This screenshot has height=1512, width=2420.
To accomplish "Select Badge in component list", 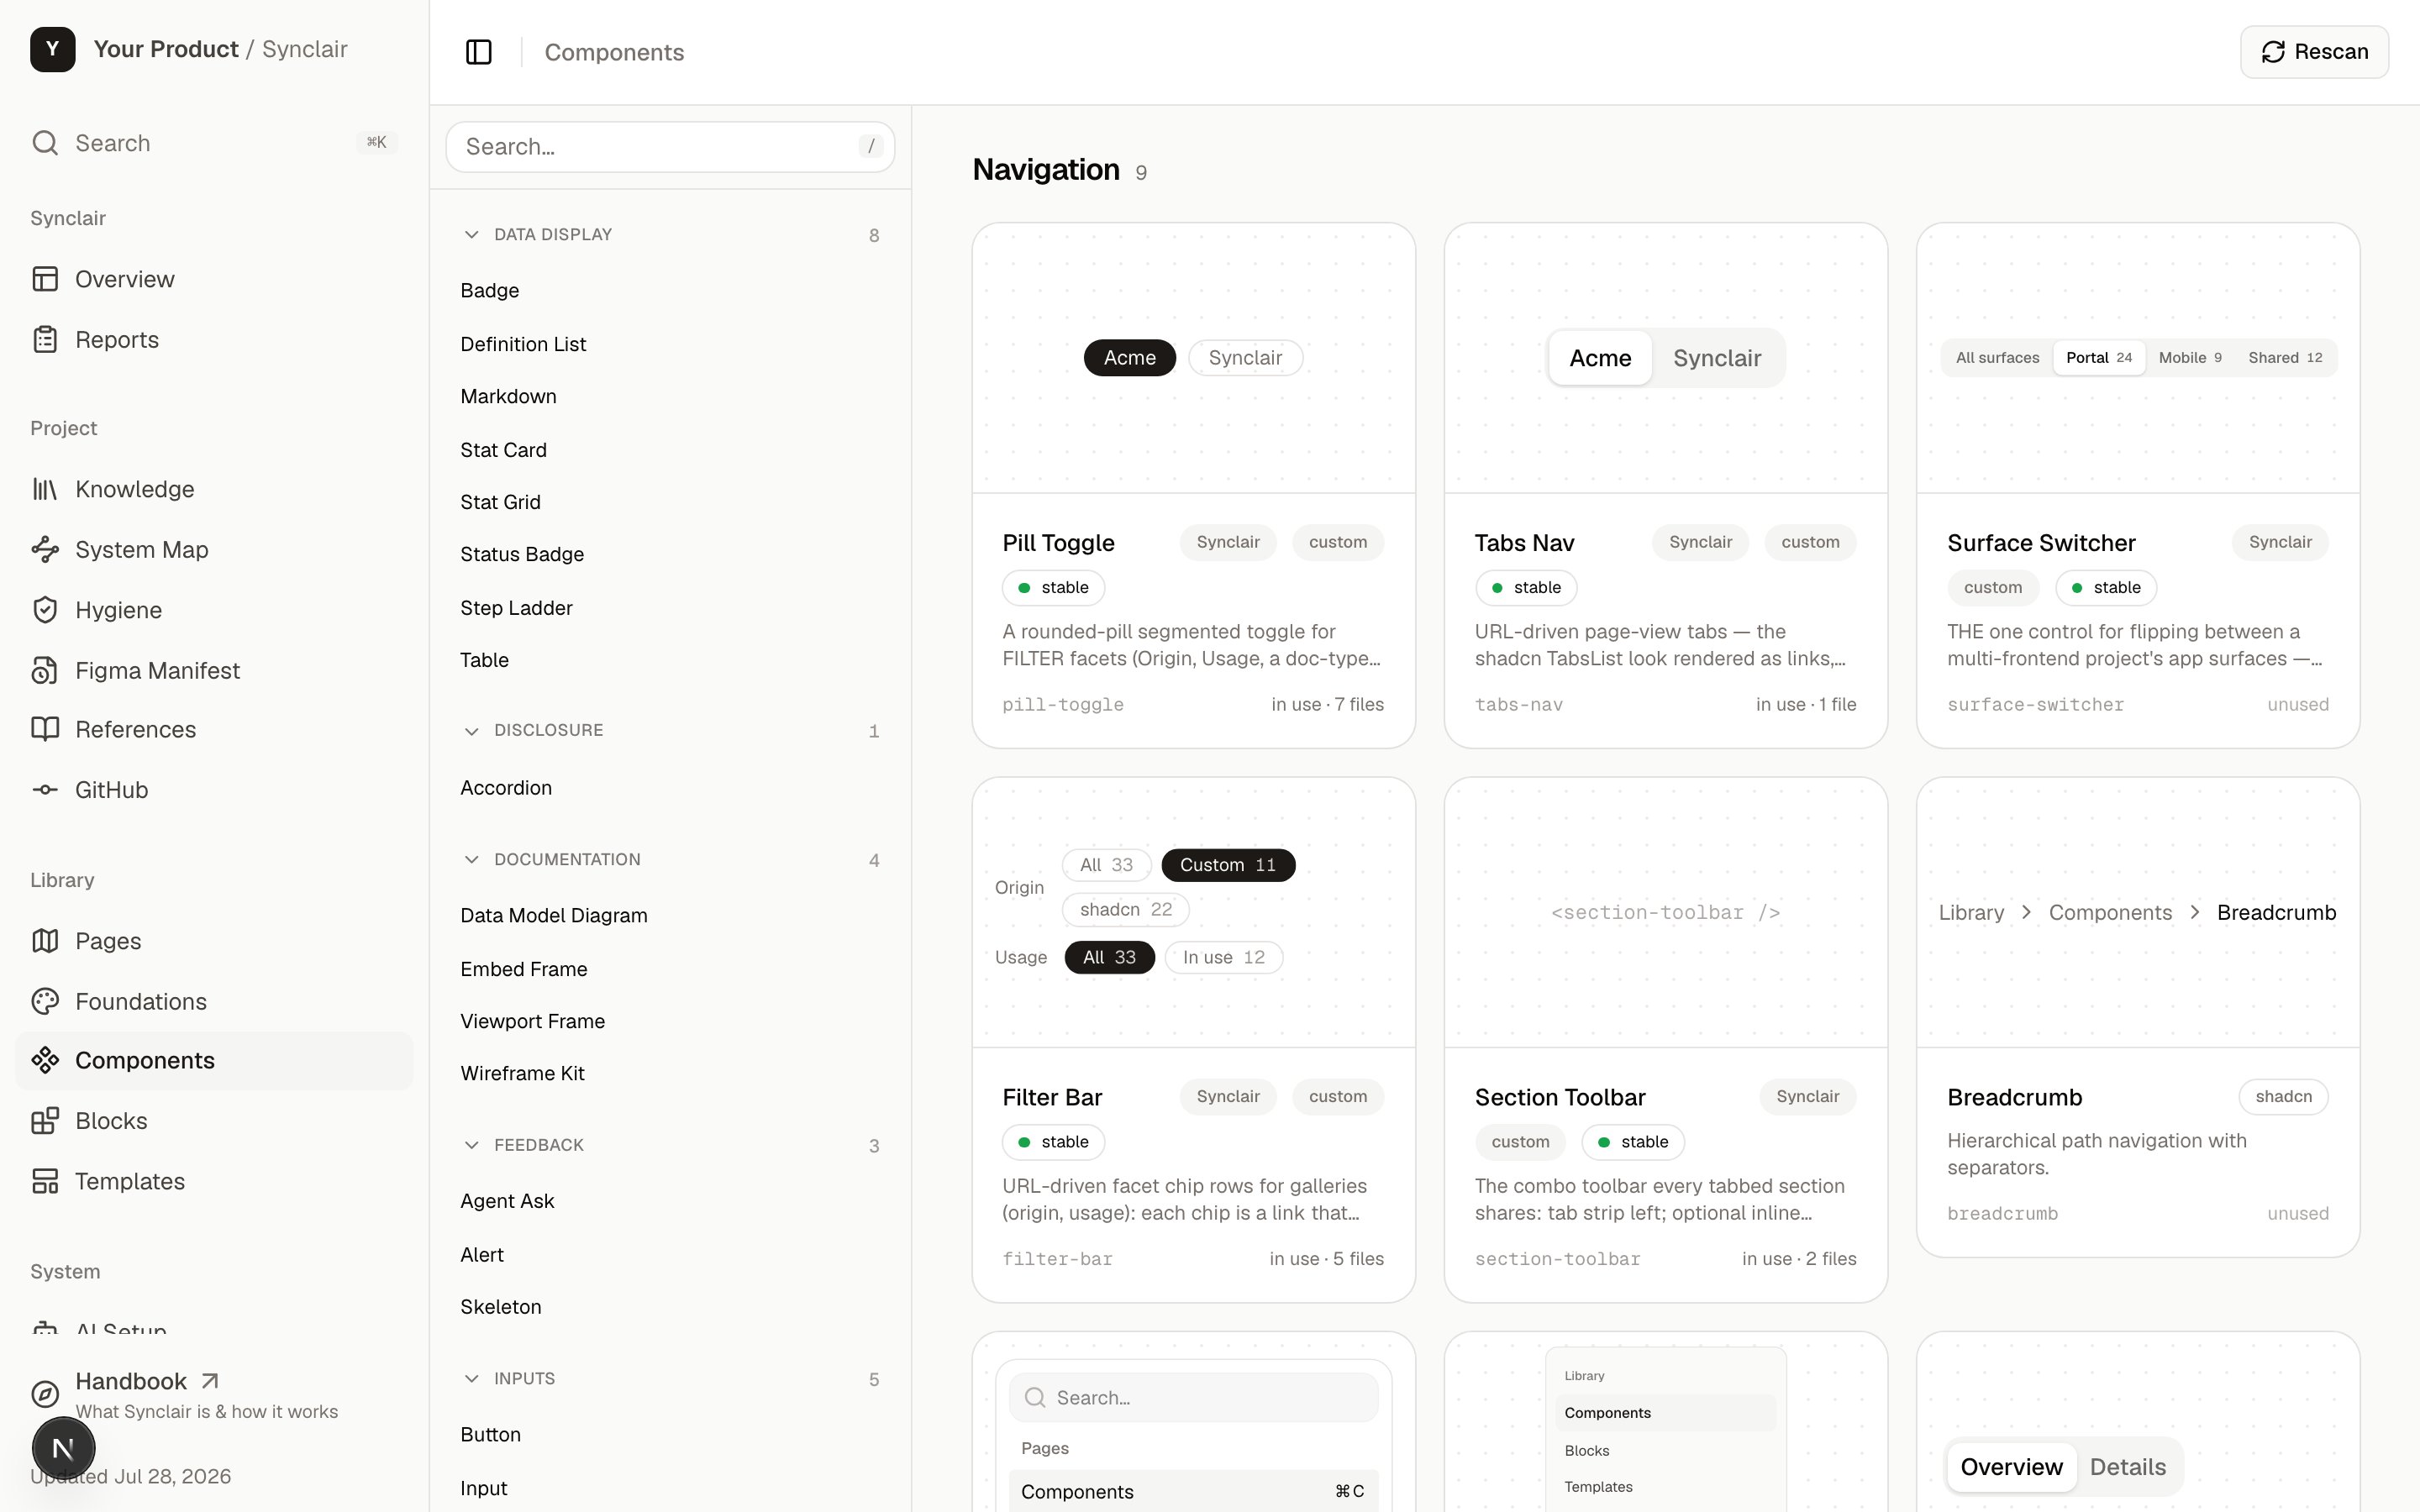I will pyautogui.click(x=490, y=291).
